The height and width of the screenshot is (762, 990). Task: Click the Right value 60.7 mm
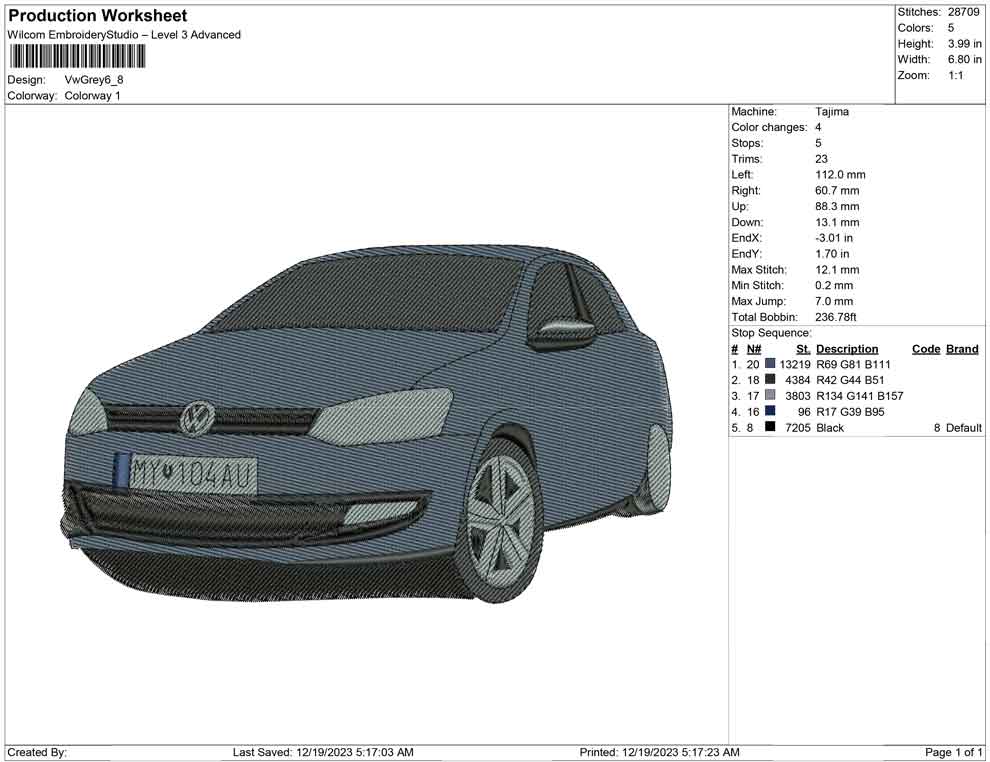pos(837,190)
